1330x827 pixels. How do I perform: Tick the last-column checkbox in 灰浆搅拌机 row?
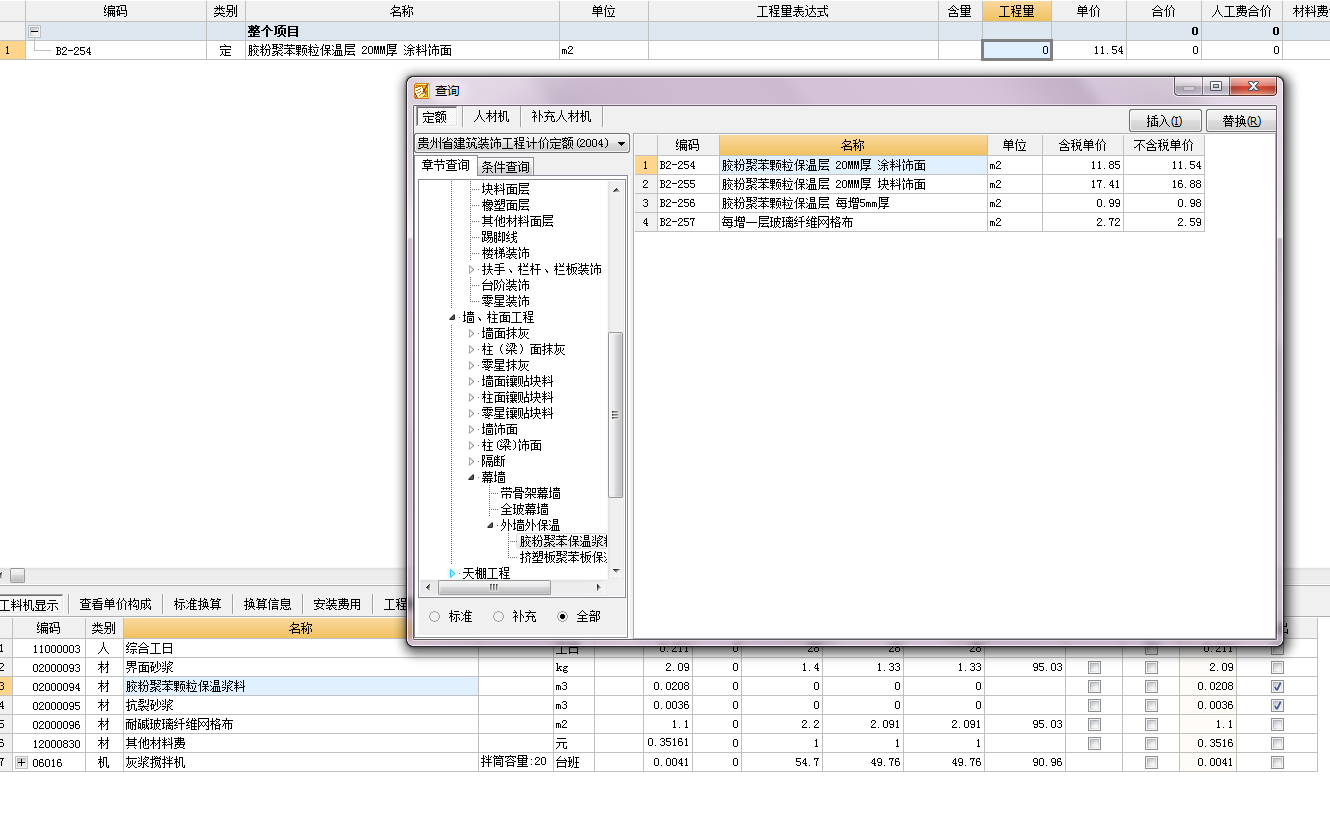pyautogui.click(x=1277, y=762)
